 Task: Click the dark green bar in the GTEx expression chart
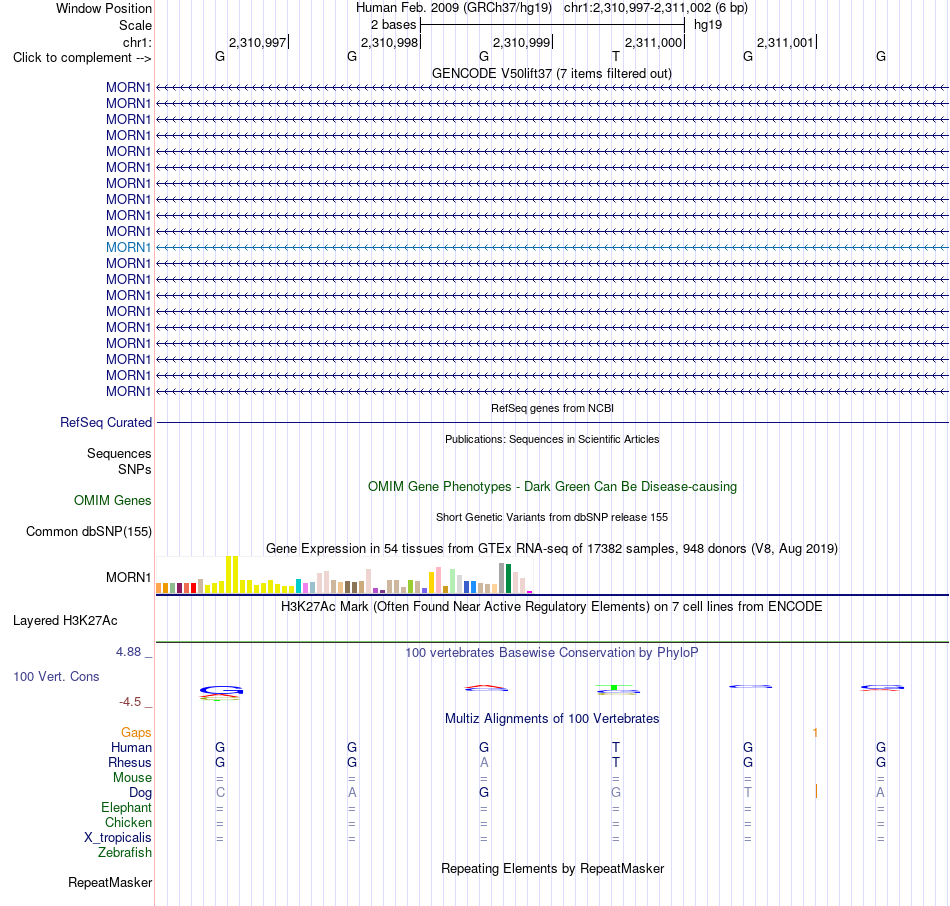click(509, 578)
